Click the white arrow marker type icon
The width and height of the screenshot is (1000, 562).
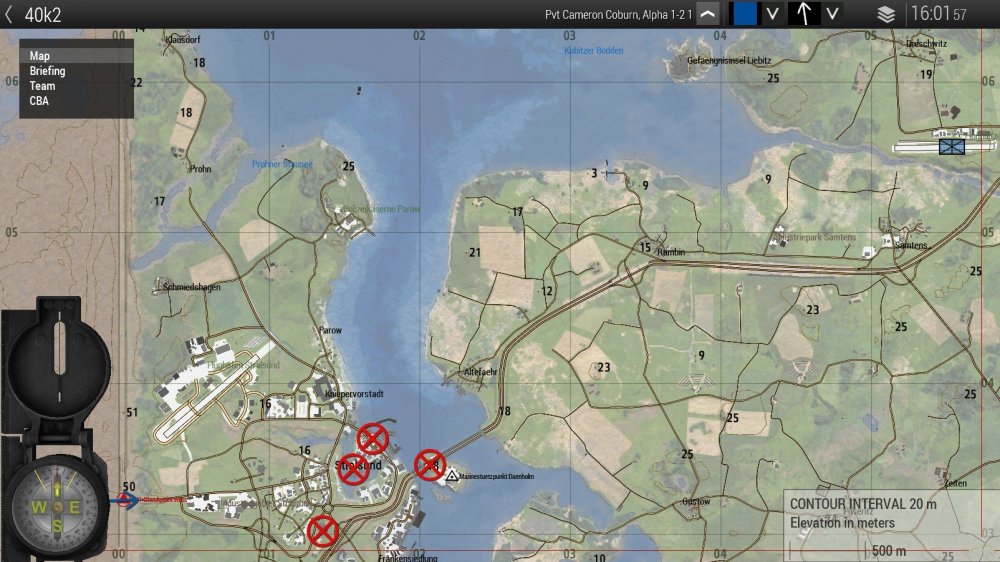[x=804, y=14]
